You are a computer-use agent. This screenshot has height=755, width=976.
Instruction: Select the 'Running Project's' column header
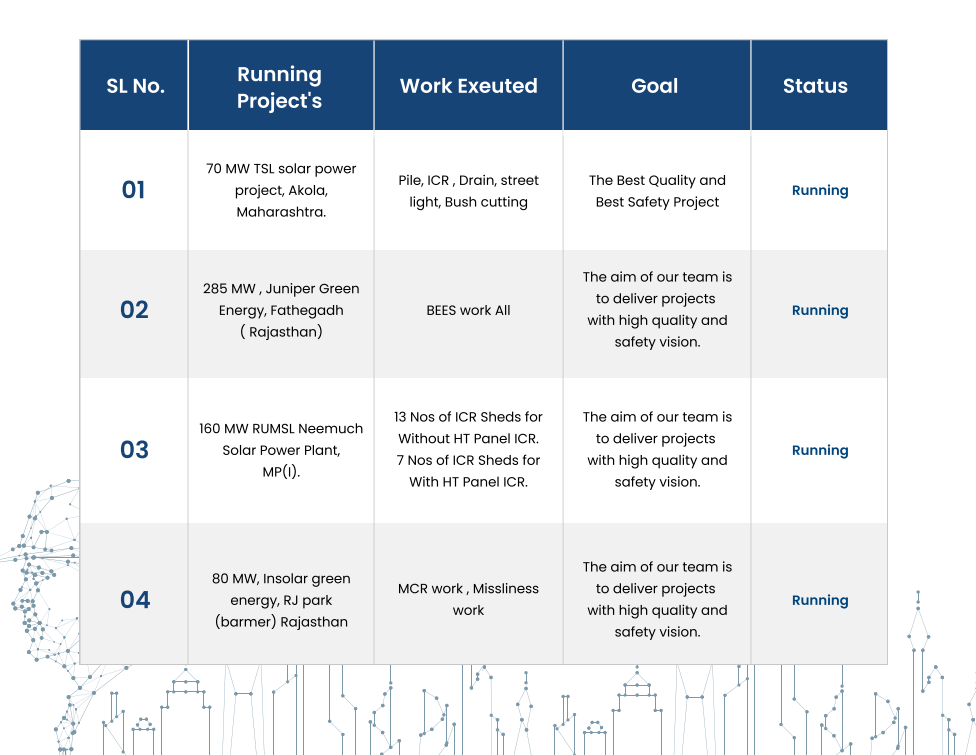point(279,87)
